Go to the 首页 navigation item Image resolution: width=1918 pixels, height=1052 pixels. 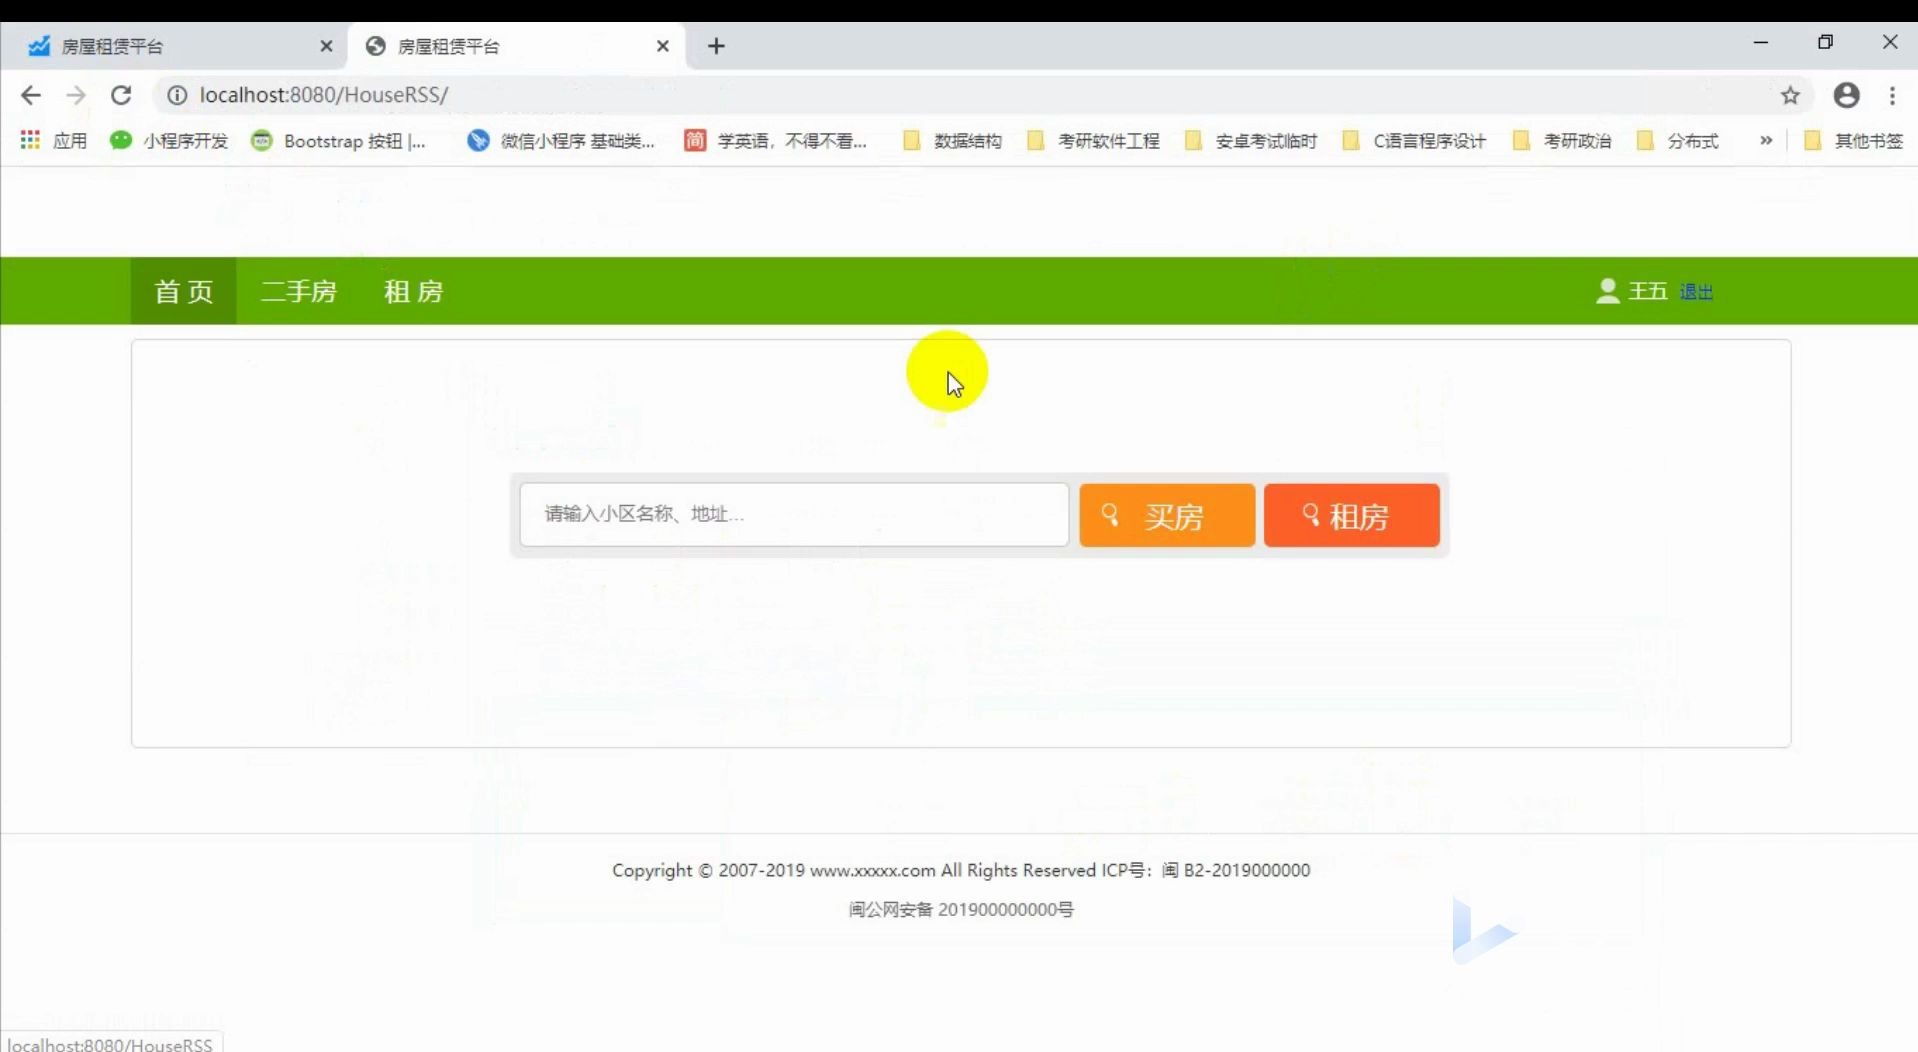[x=183, y=291]
